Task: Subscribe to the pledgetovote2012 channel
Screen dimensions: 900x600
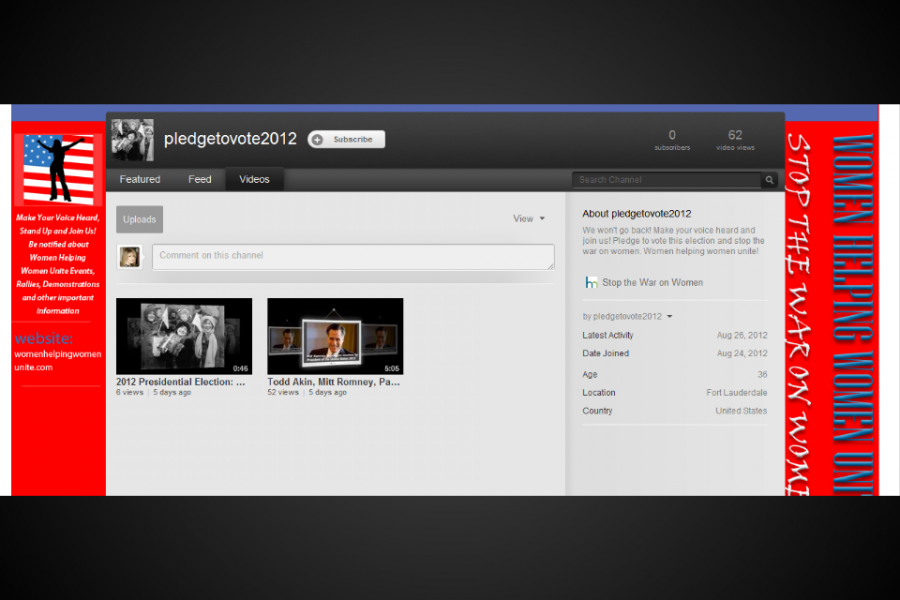Action: click(x=347, y=140)
